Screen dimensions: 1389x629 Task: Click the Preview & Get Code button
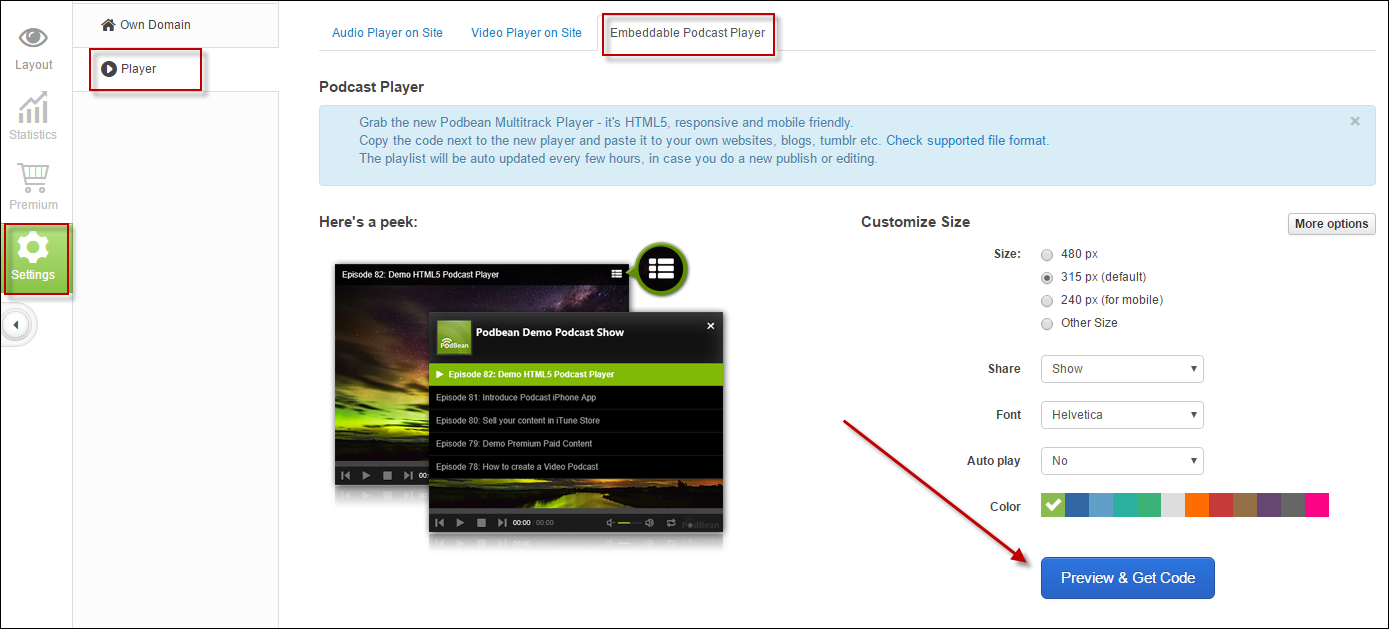[x=1128, y=578]
